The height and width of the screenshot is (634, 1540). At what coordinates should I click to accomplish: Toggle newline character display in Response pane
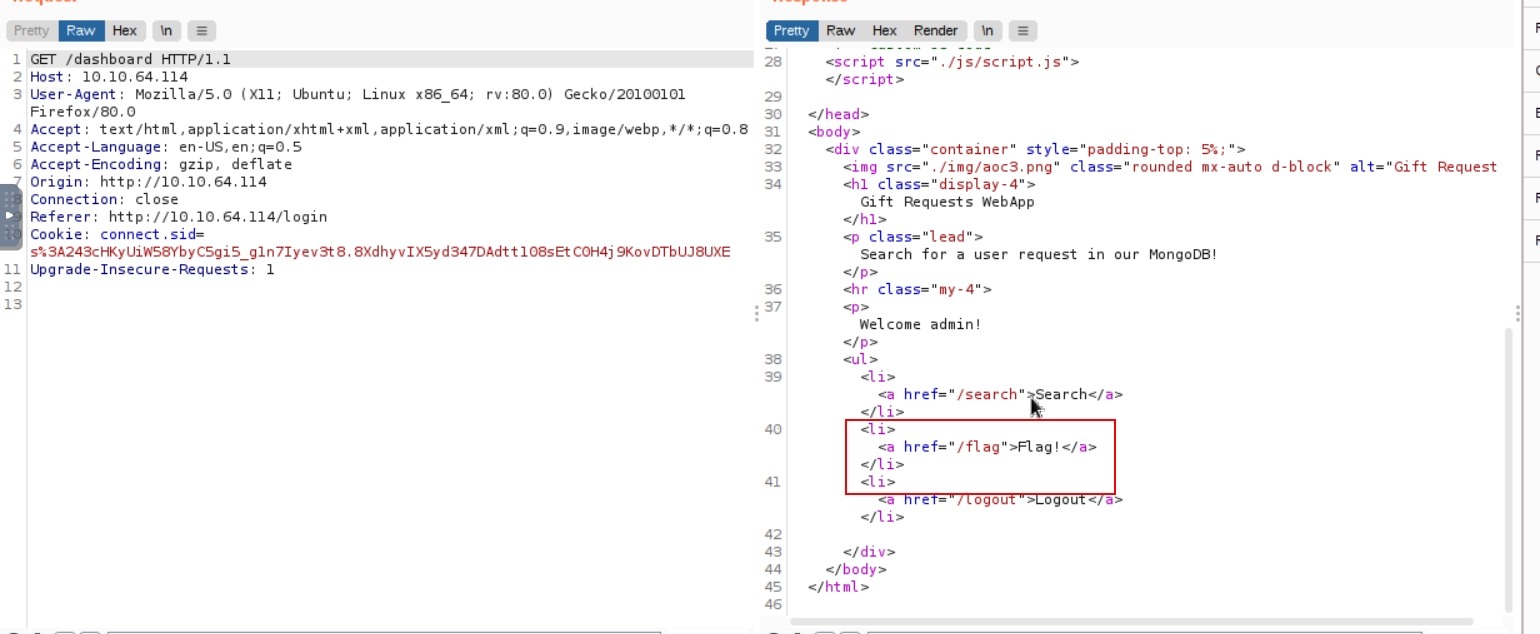pyautogui.click(x=987, y=31)
